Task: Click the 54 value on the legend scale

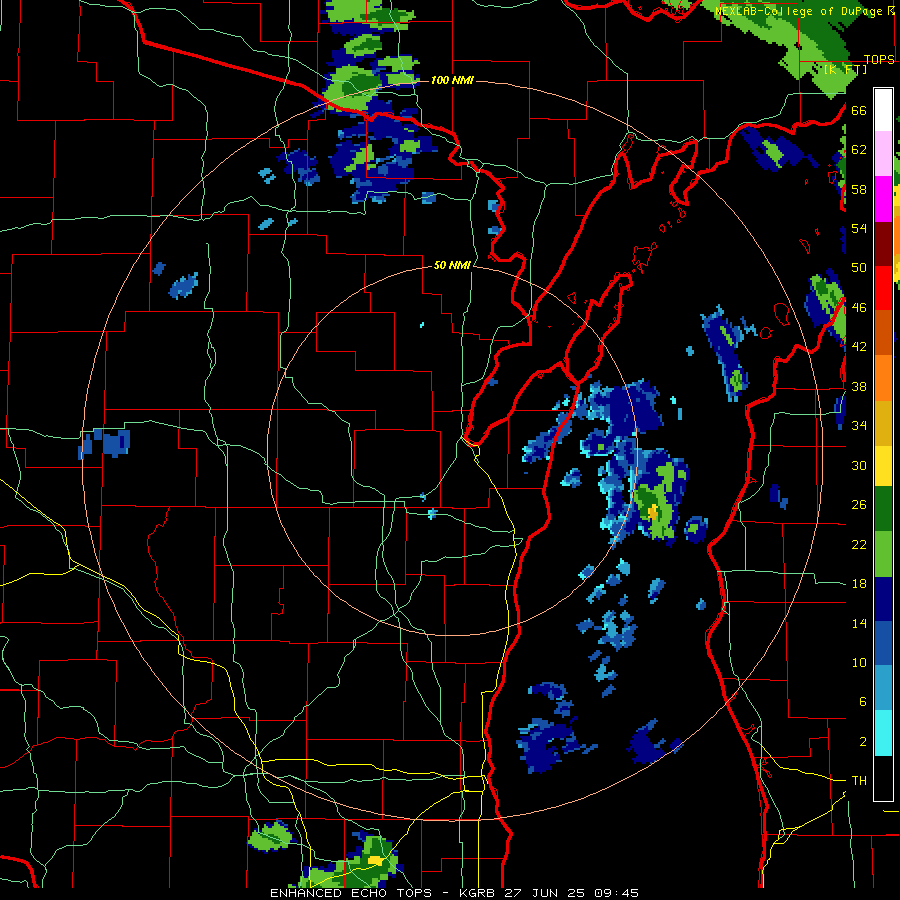Action: [859, 228]
